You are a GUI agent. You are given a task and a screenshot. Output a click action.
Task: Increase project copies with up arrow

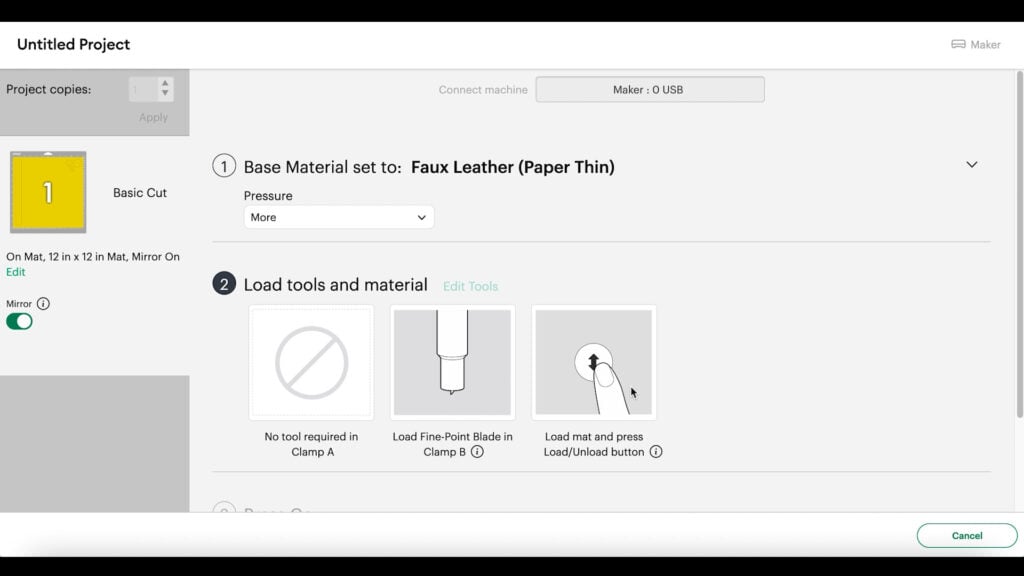click(x=165, y=84)
